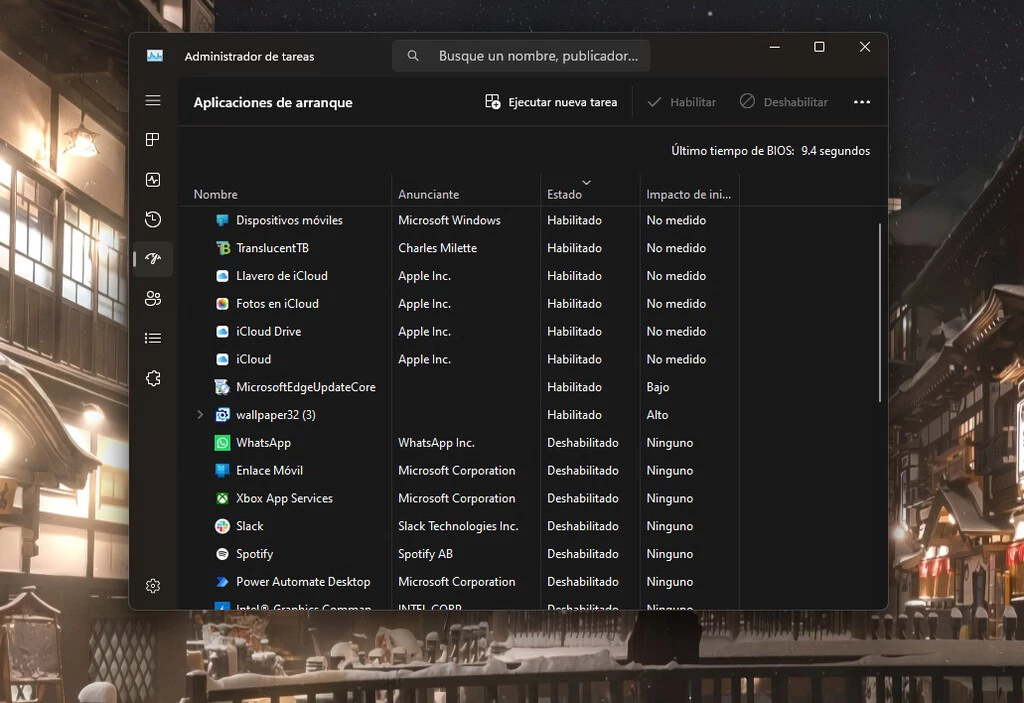Select the WhatsApp row name
This screenshot has height=703, width=1024.
[264, 443]
